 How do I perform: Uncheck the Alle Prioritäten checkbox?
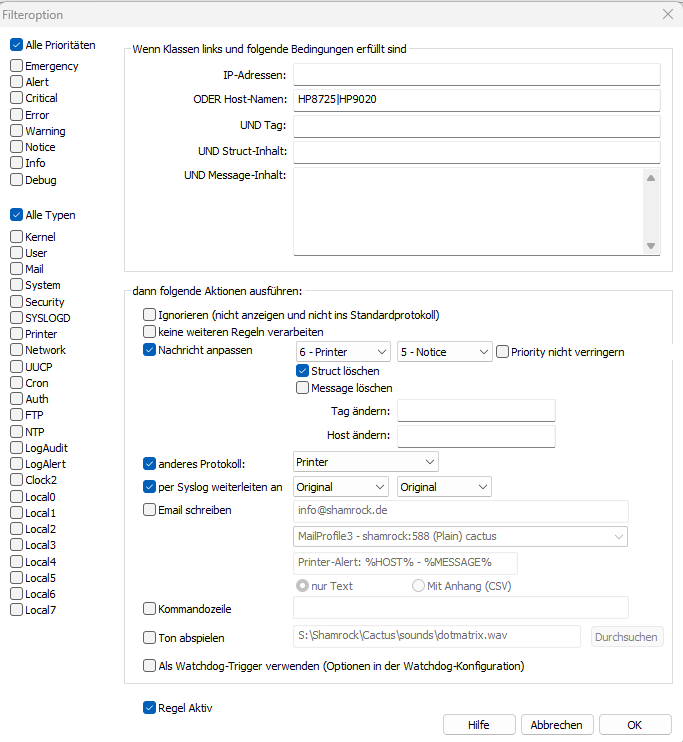tap(17, 45)
